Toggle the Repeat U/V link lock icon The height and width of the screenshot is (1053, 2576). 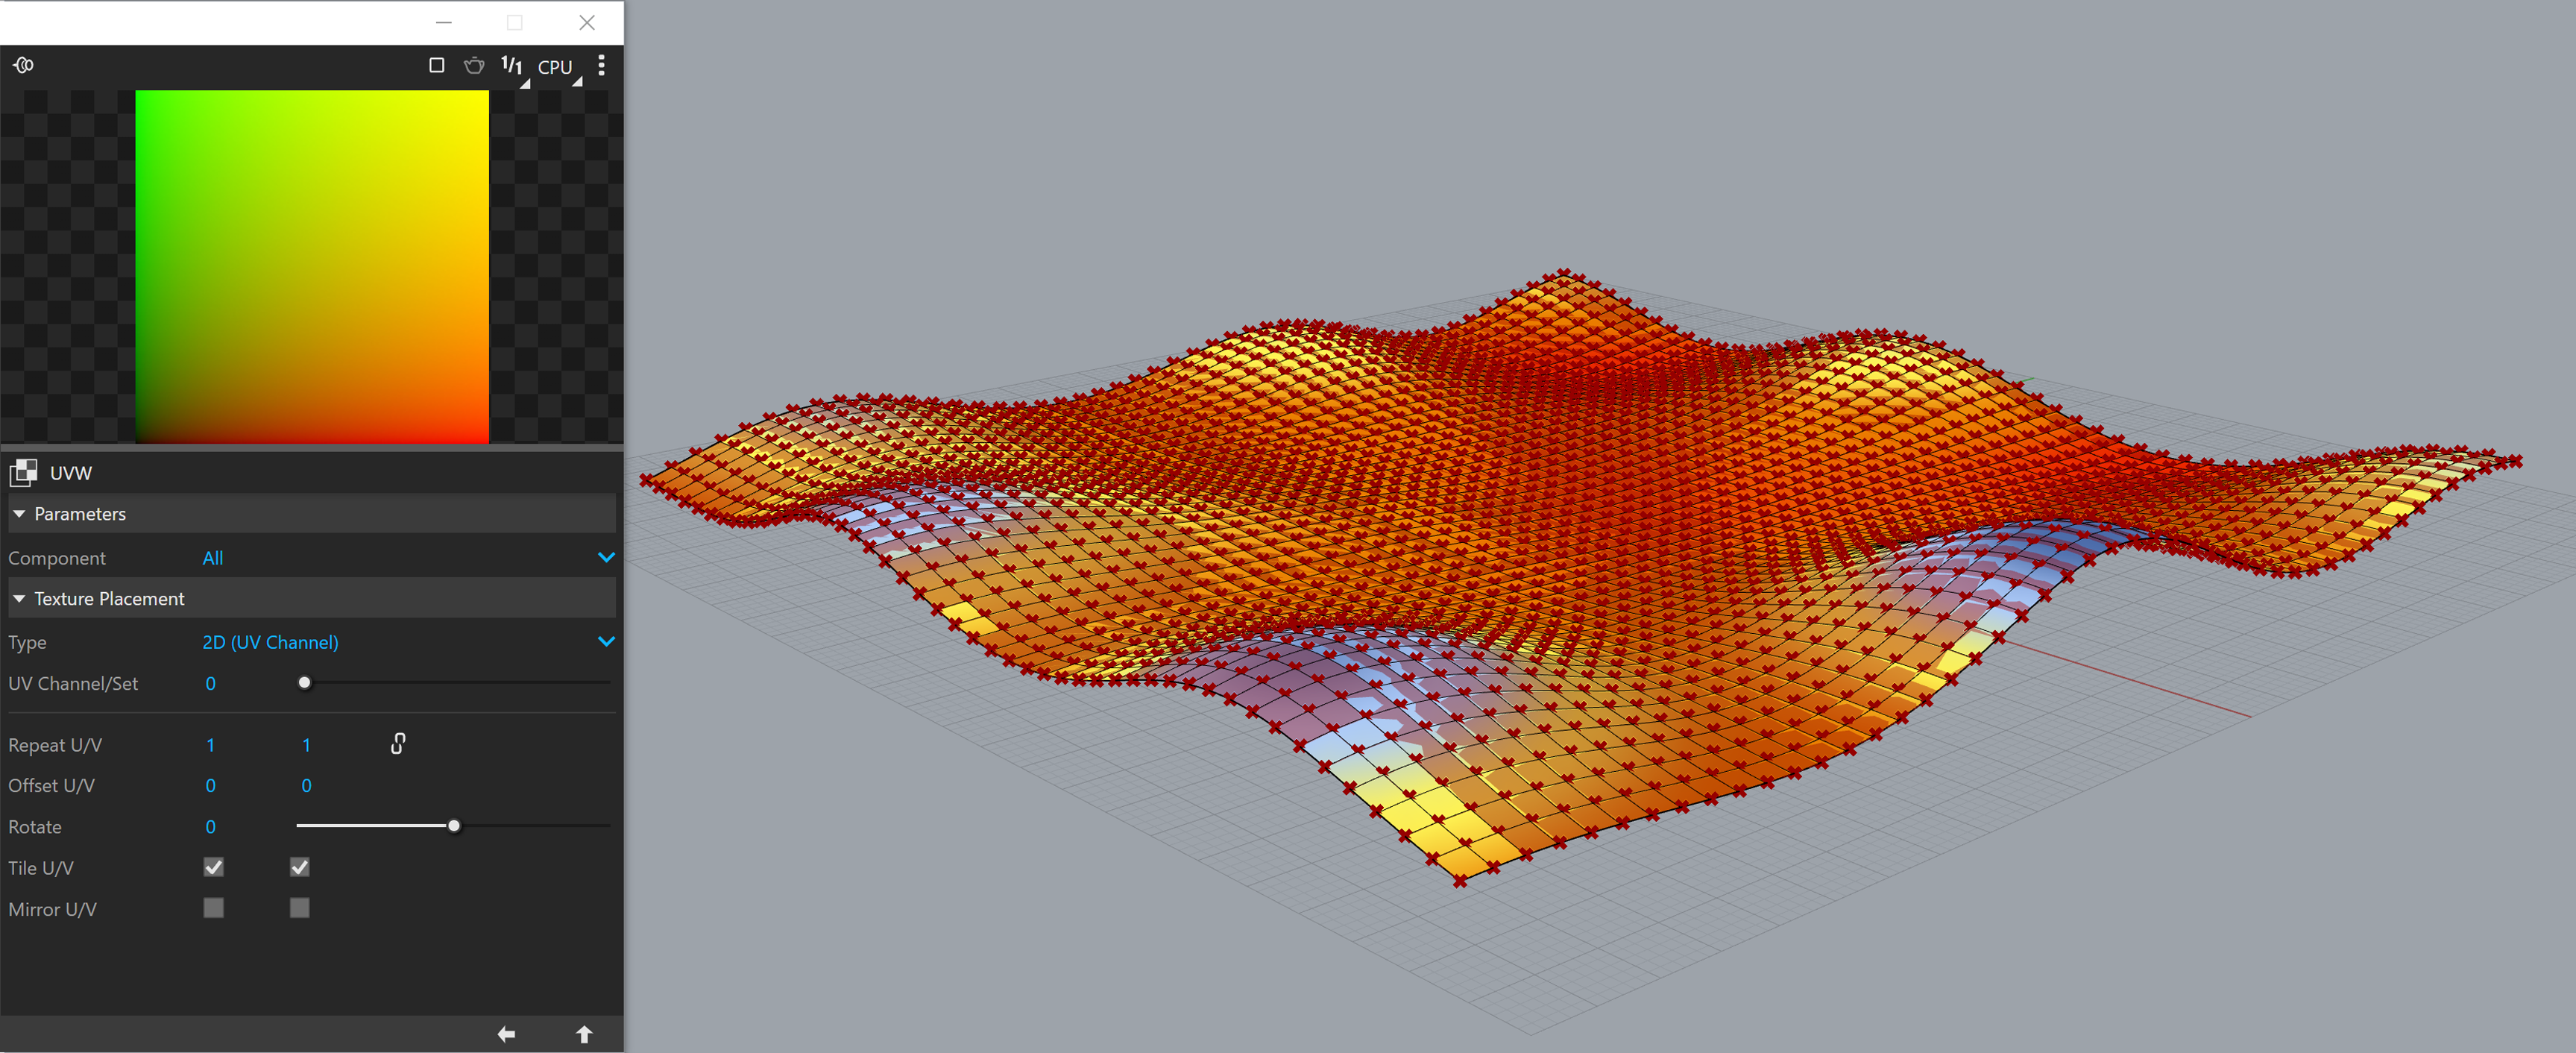pos(398,743)
